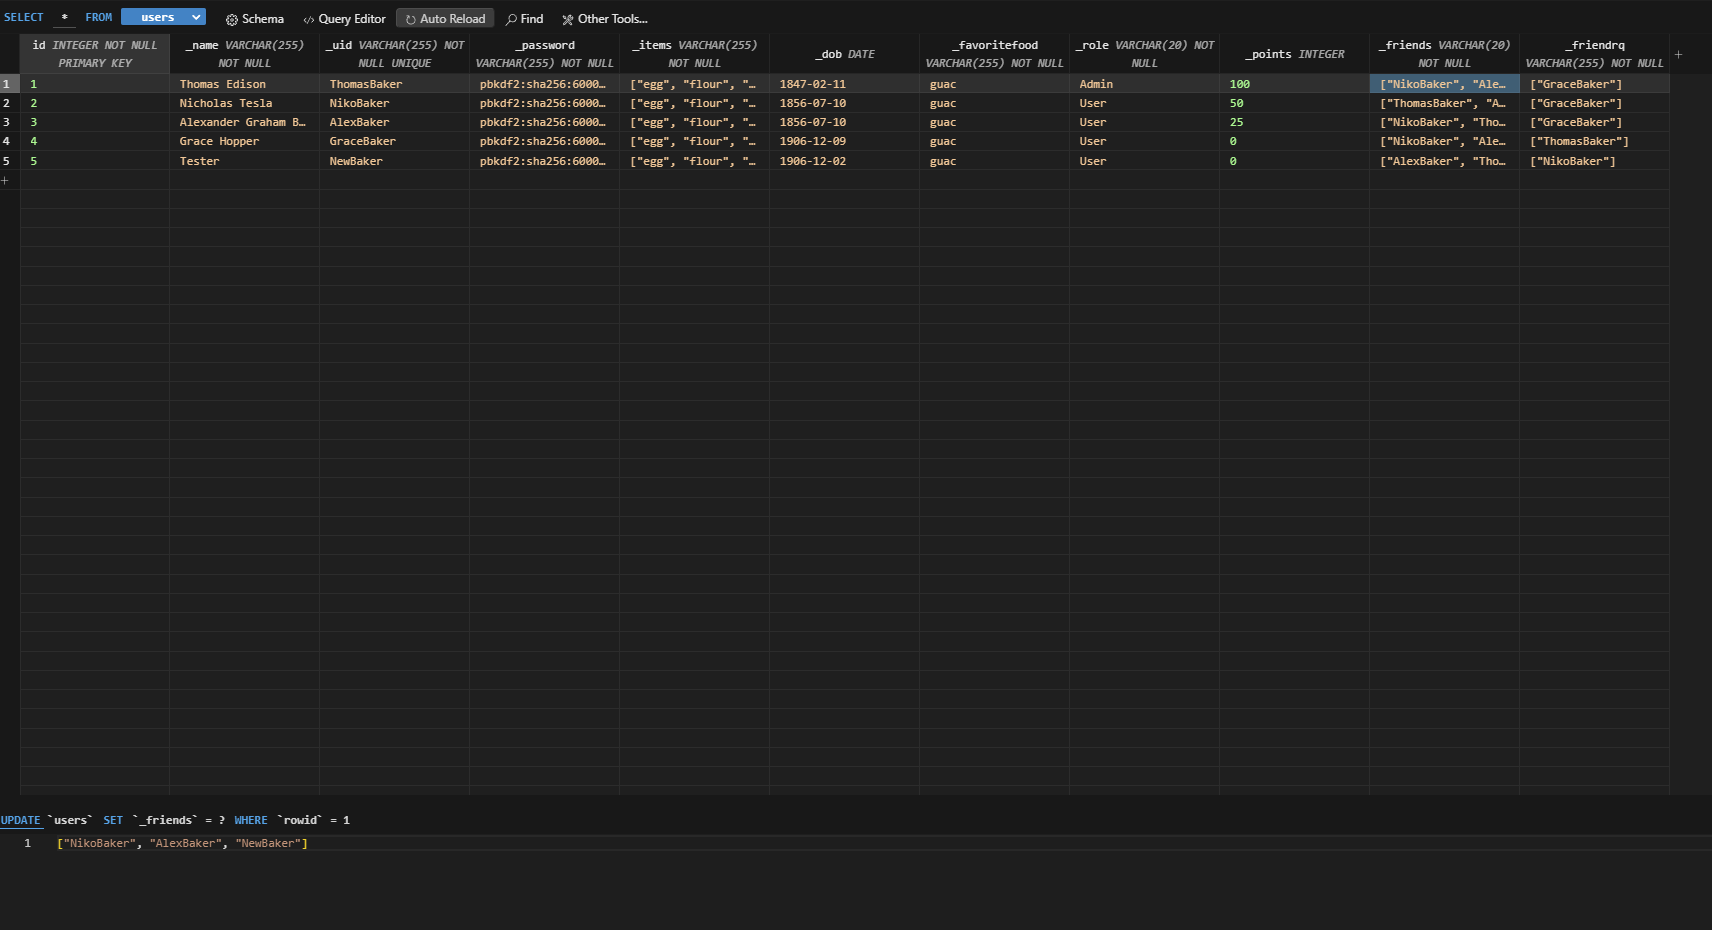The image size is (1712, 930).
Task: Select the _items column header
Action: [695, 54]
